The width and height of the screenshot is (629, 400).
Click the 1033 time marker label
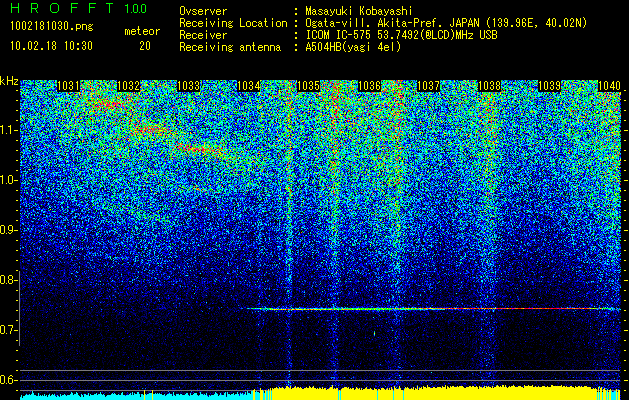(x=189, y=86)
